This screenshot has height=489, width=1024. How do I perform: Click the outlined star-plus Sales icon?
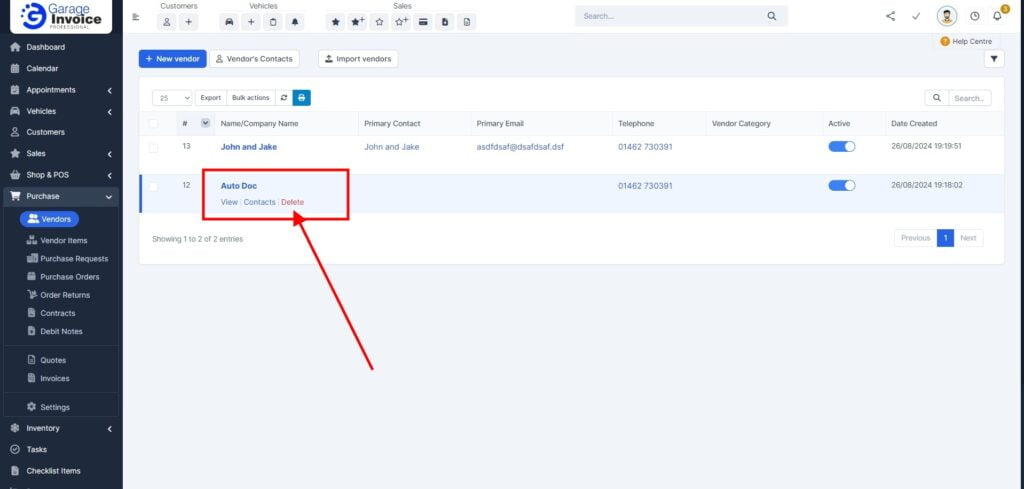[401, 22]
